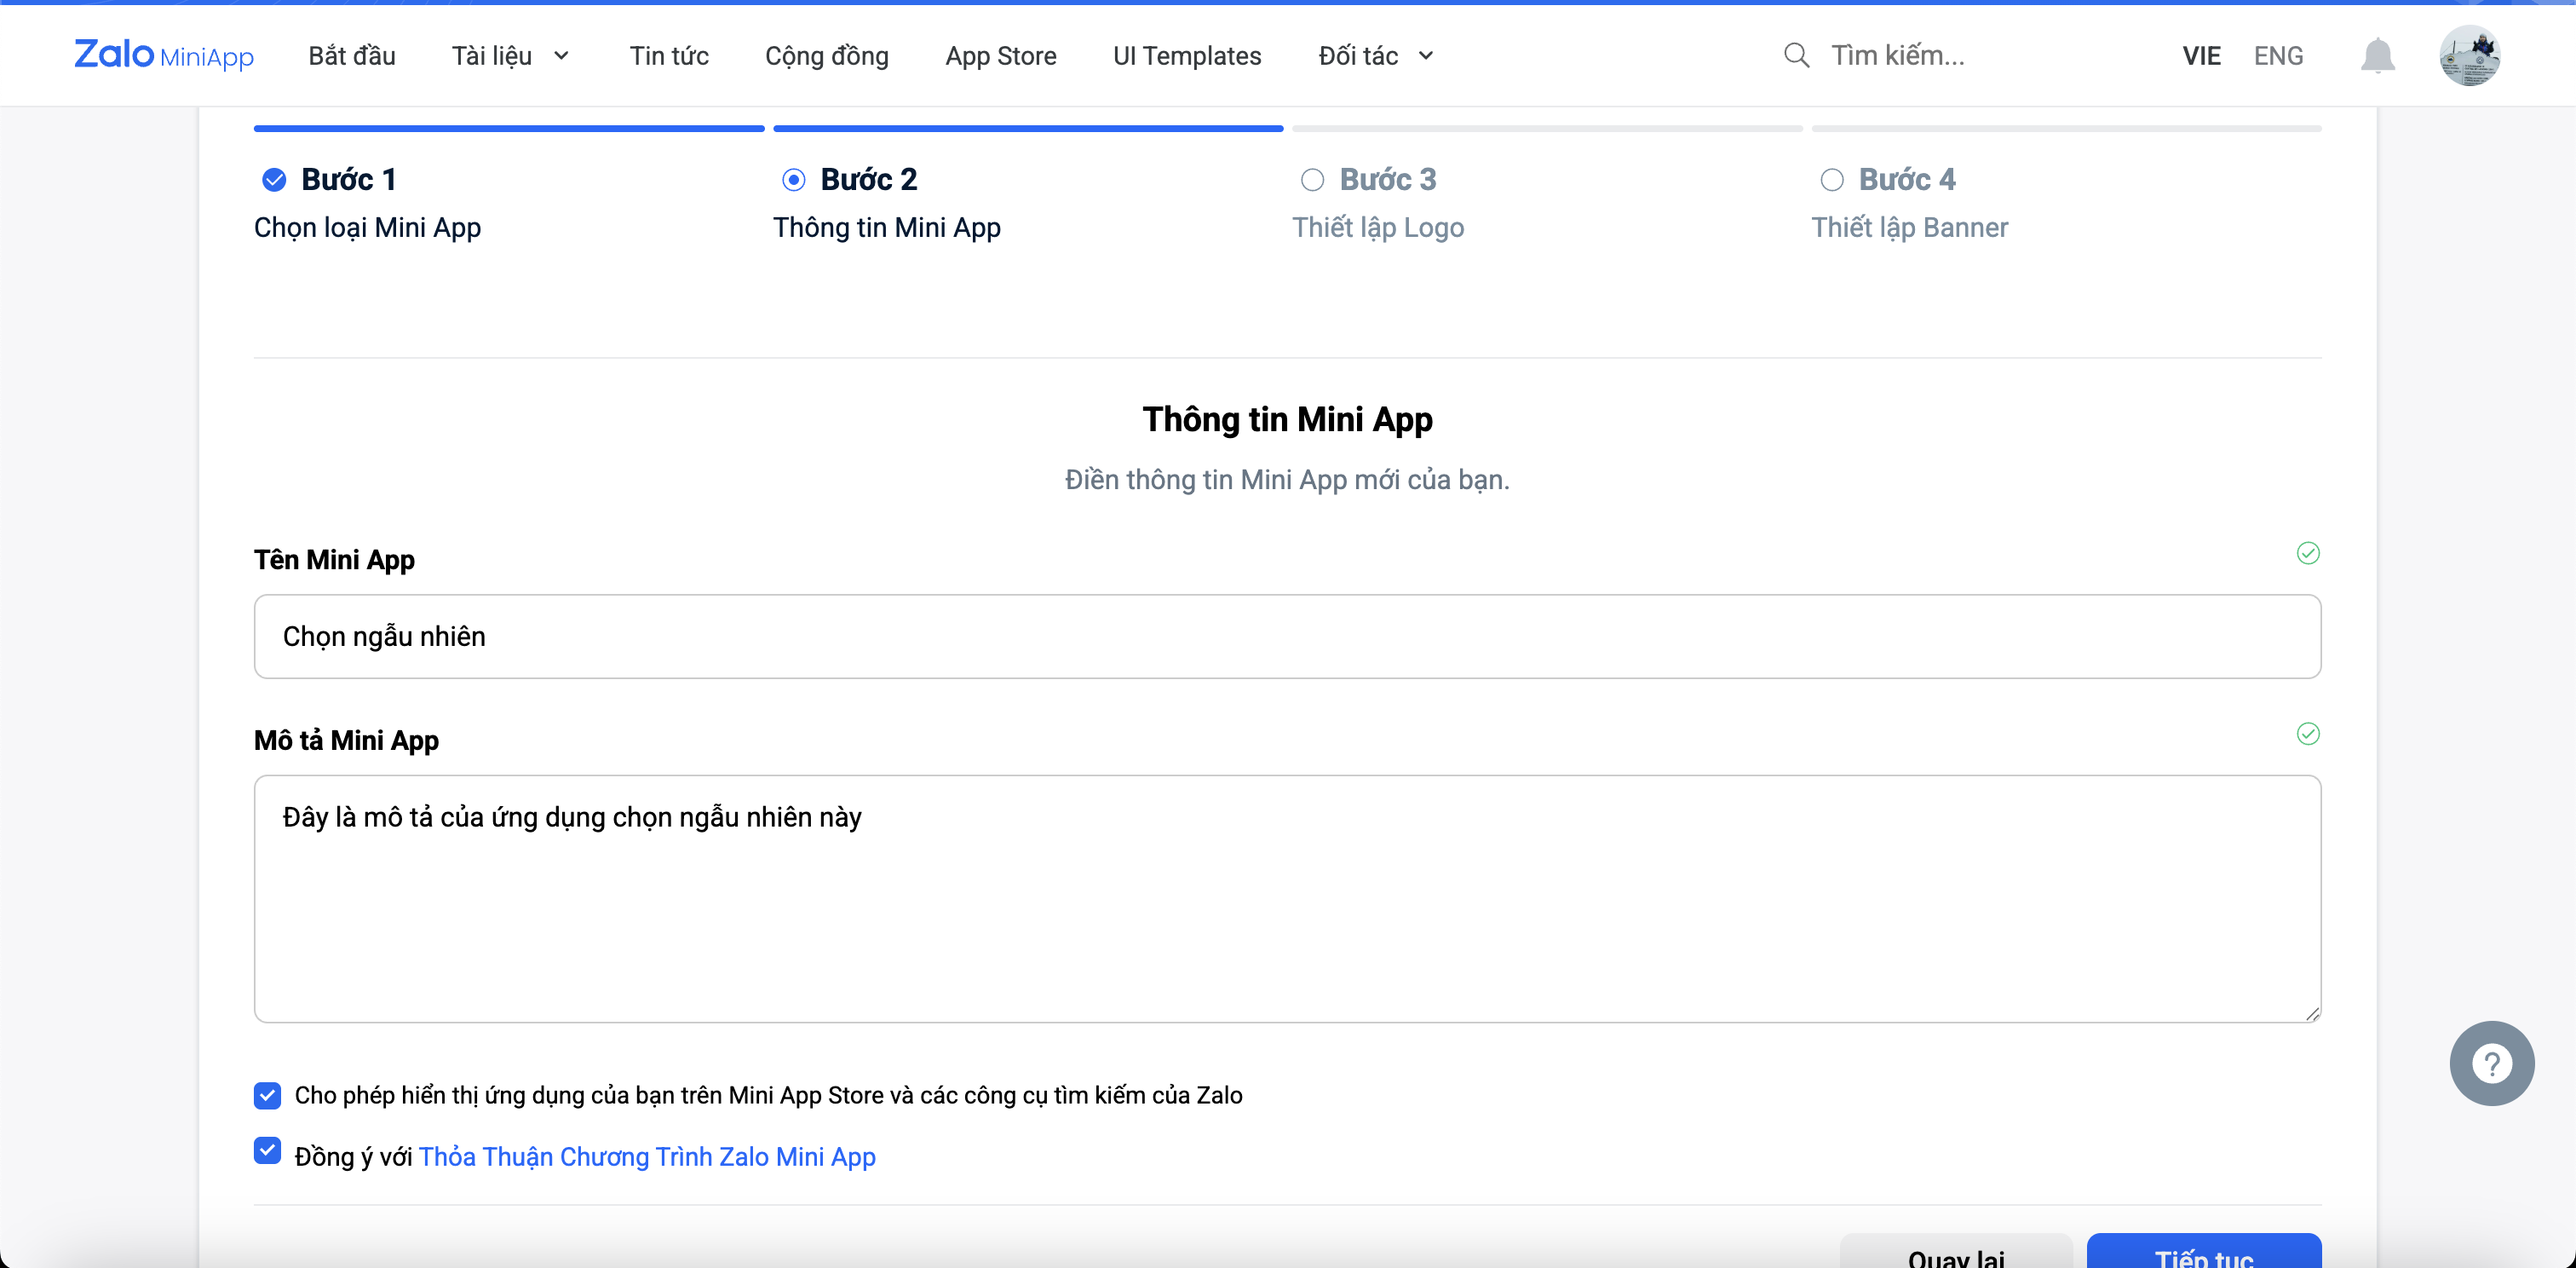Click the Bước 1 completed checkmark icon
Viewport: 2576px width, 1268px height.
point(274,180)
